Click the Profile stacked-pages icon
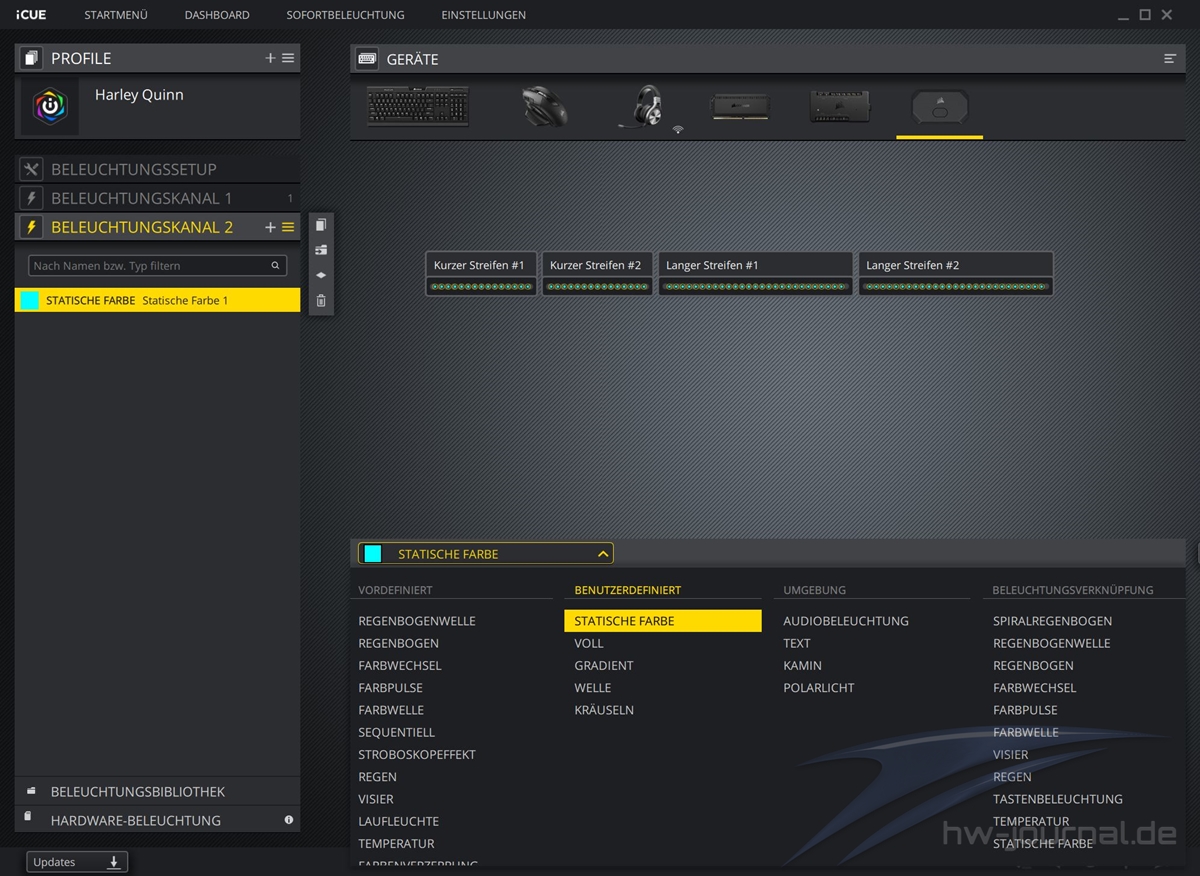This screenshot has height=876, width=1200. click(x=31, y=58)
